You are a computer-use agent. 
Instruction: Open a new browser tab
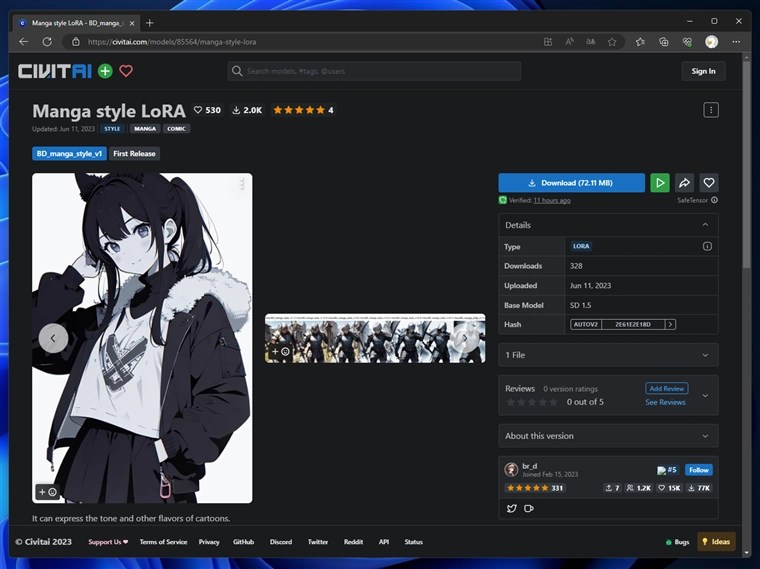[x=150, y=23]
